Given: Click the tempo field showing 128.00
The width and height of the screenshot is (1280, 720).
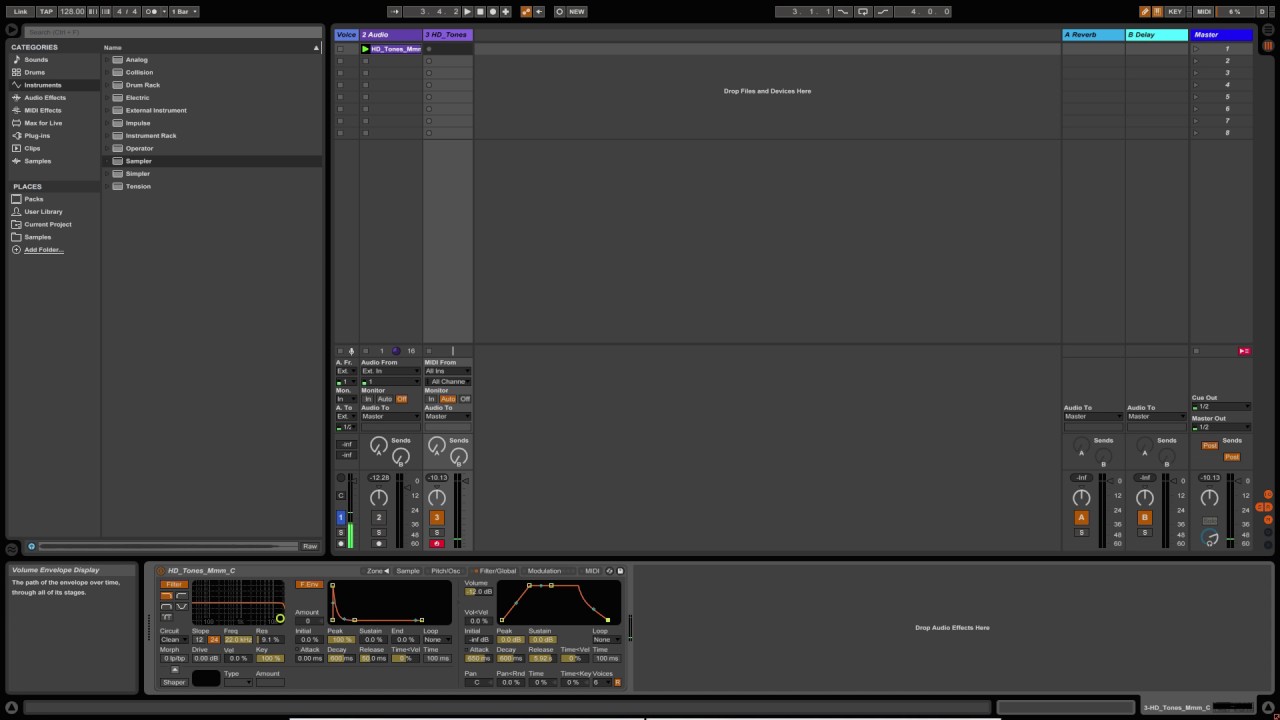Looking at the screenshot, I should [x=72, y=12].
